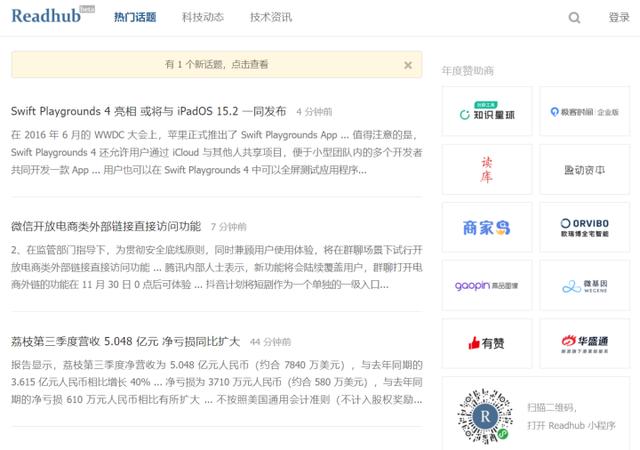Open the 荔枝第三季度营收 topic headline
Viewport: 640px width, 450px height.
125,341
